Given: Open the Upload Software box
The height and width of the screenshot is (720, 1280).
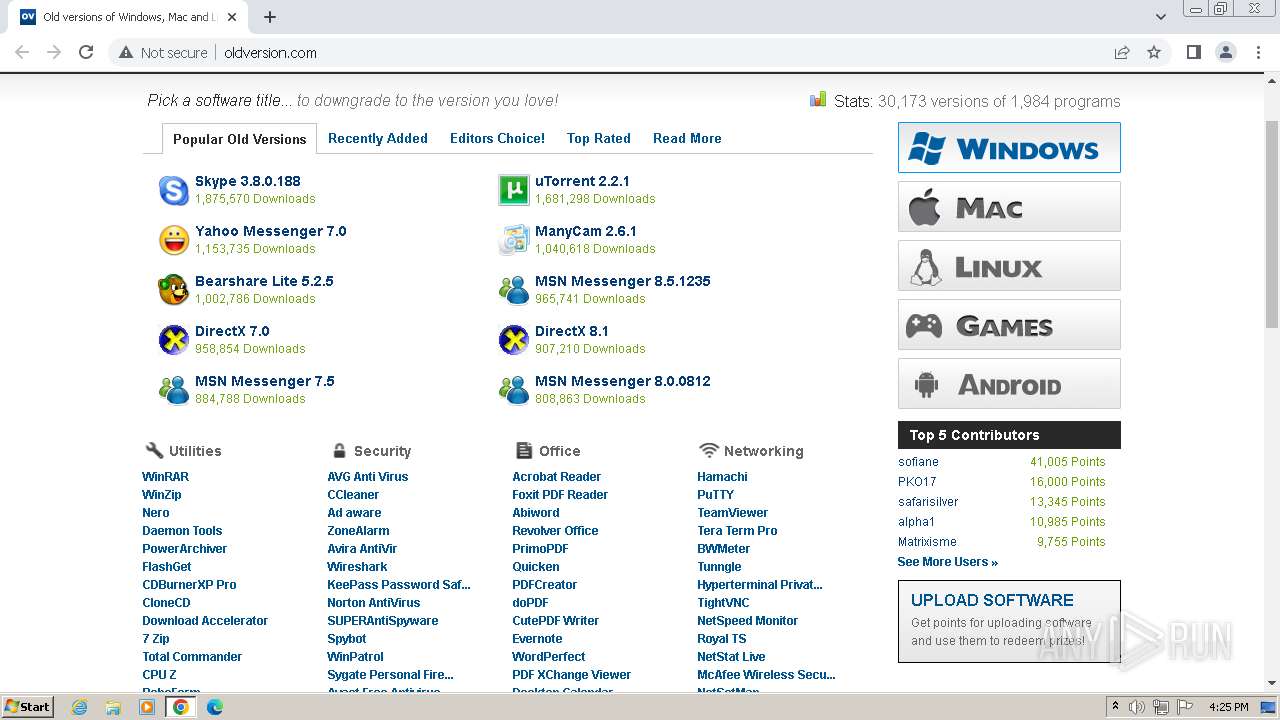Looking at the screenshot, I should (x=1009, y=621).
